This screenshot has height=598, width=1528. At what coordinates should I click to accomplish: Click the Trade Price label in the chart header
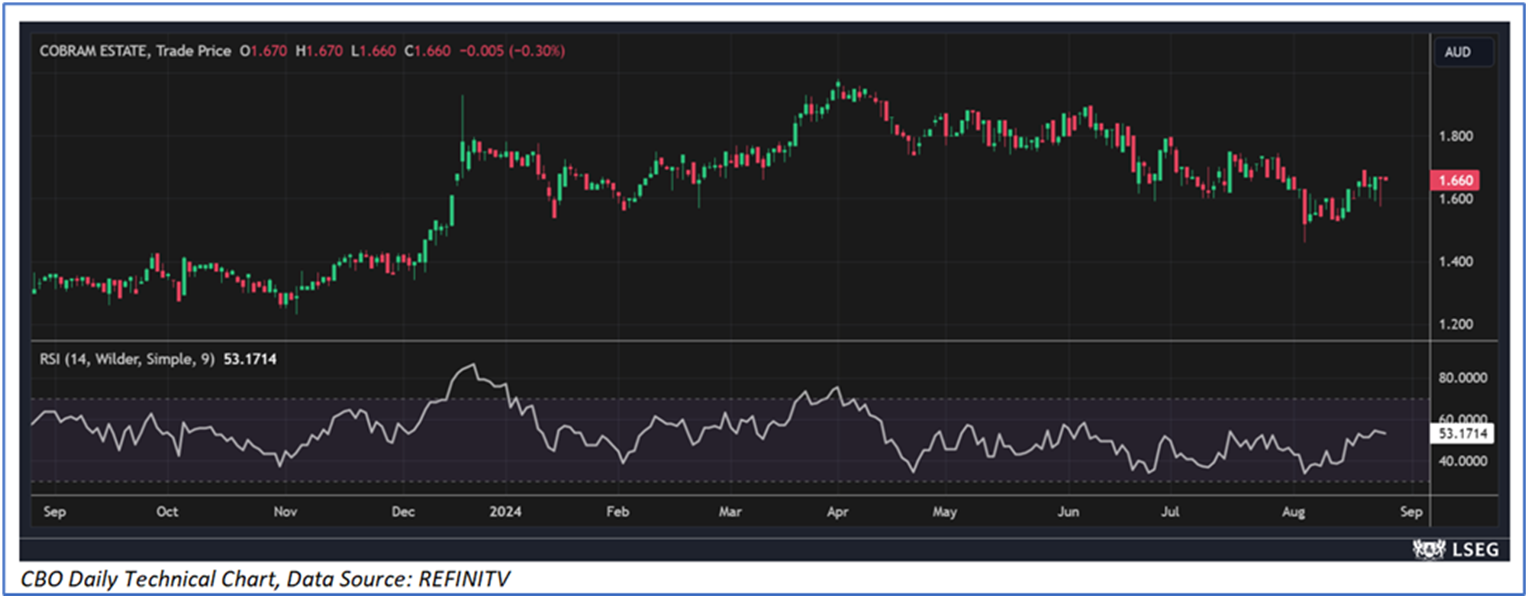pos(194,50)
